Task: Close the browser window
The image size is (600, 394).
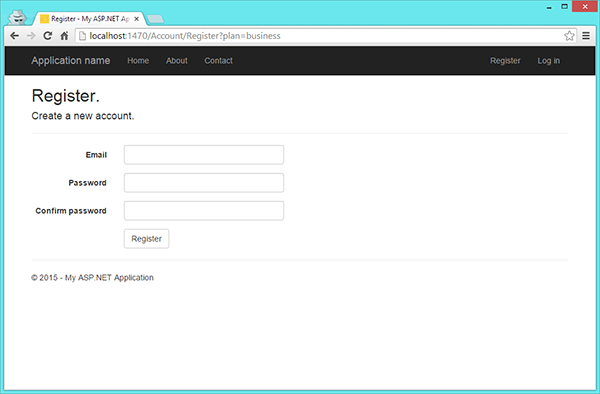Action: [585, 7]
